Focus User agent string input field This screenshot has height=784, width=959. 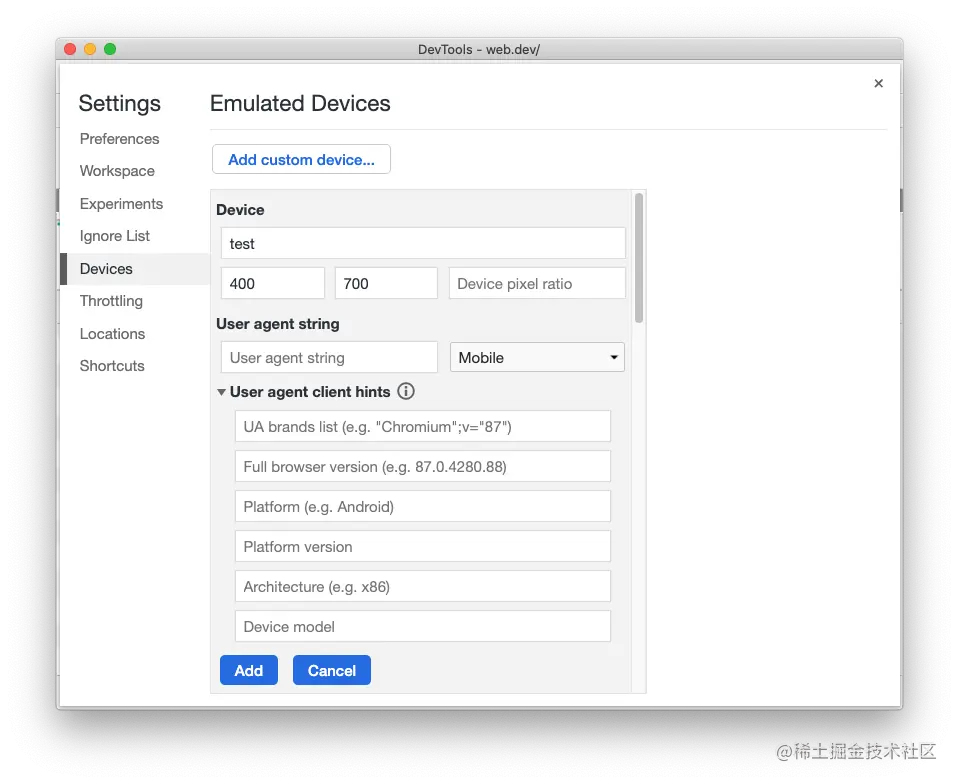coord(329,357)
